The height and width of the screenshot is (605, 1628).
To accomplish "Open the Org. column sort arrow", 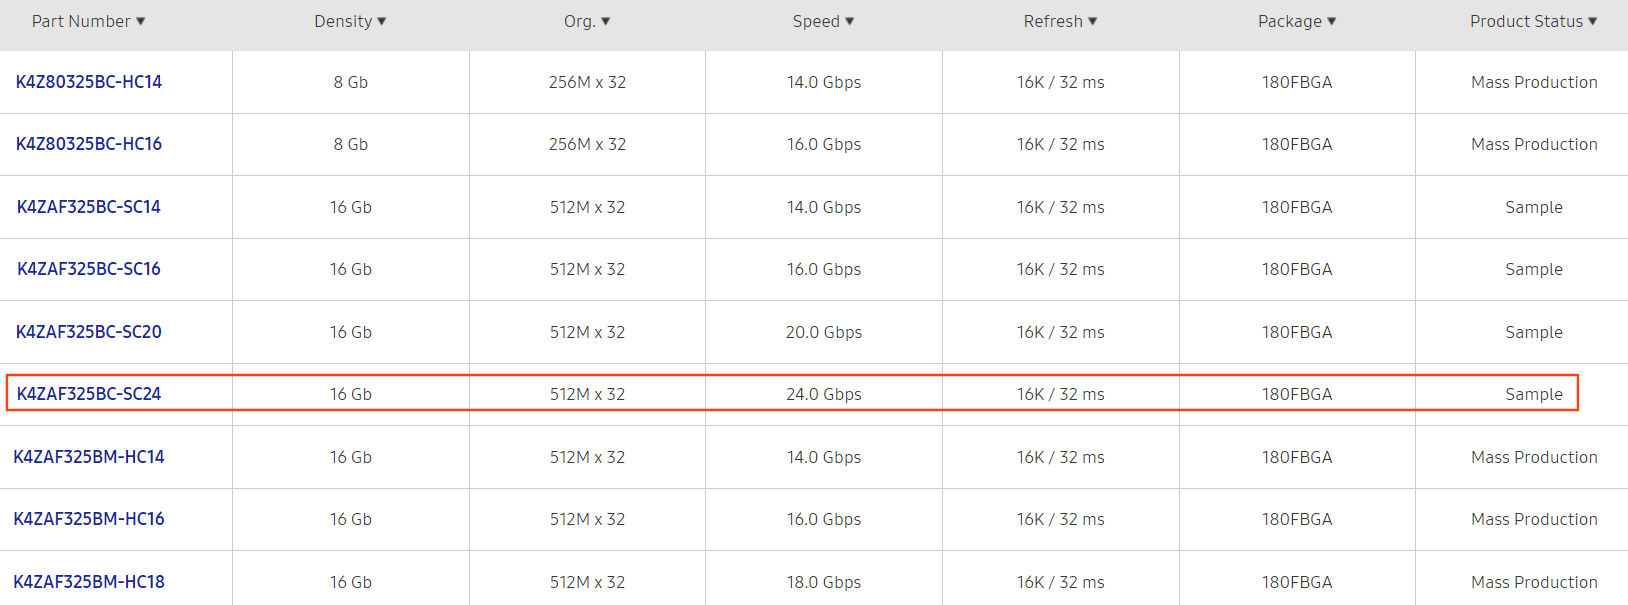I will click(x=606, y=22).
